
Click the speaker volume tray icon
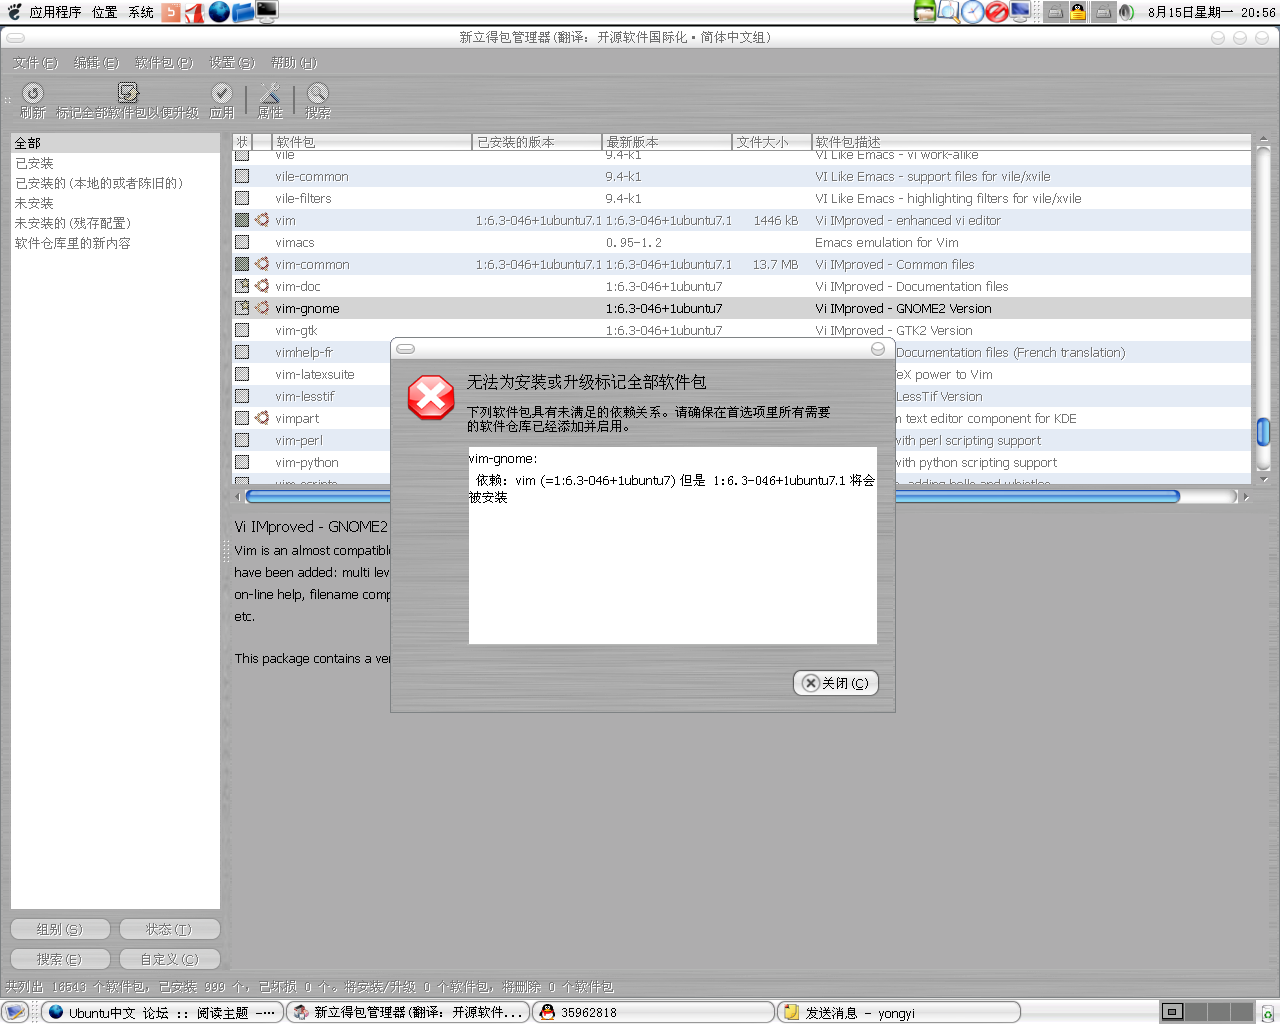[x=1126, y=12]
